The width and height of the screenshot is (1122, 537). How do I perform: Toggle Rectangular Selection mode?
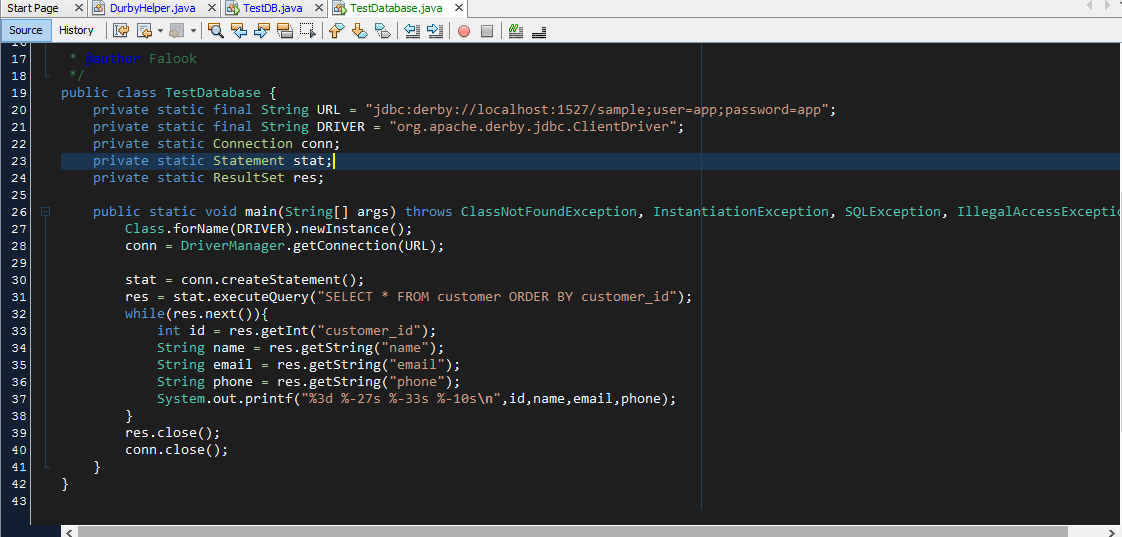tap(308, 31)
